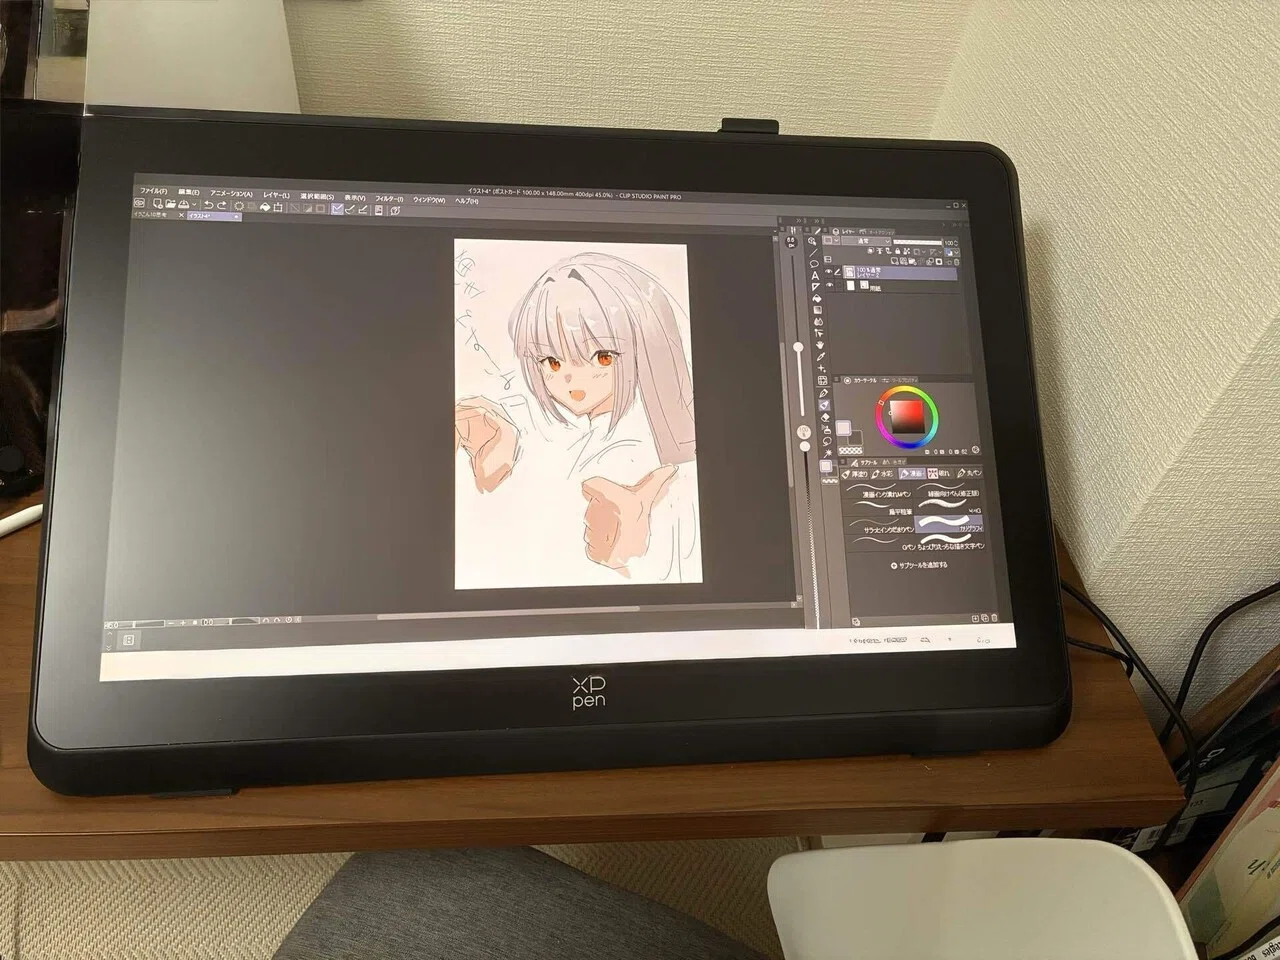Choose the 扁平粗筆 brush
The height and width of the screenshot is (960, 1280).
tap(878, 507)
